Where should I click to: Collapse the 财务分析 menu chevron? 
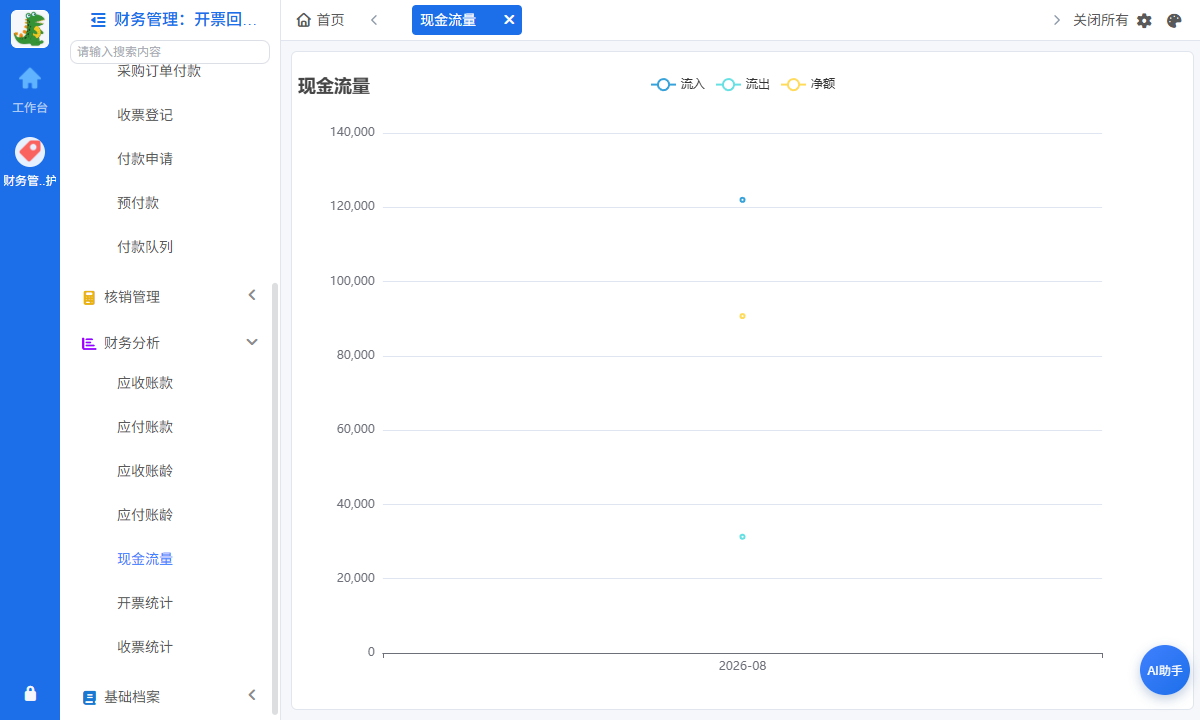(x=252, y=342)
